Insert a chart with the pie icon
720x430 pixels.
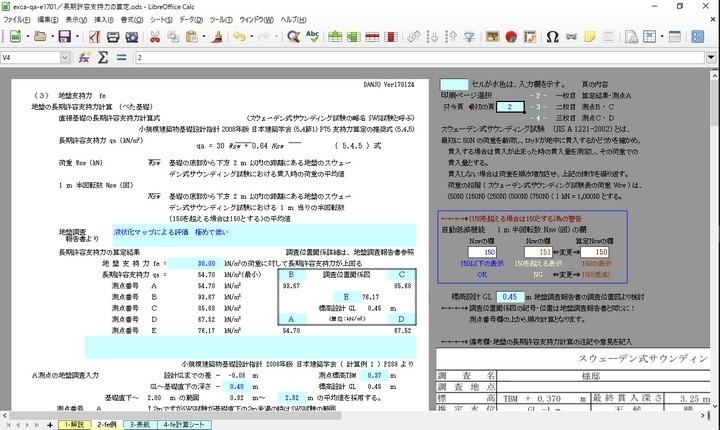pos(511,36)
